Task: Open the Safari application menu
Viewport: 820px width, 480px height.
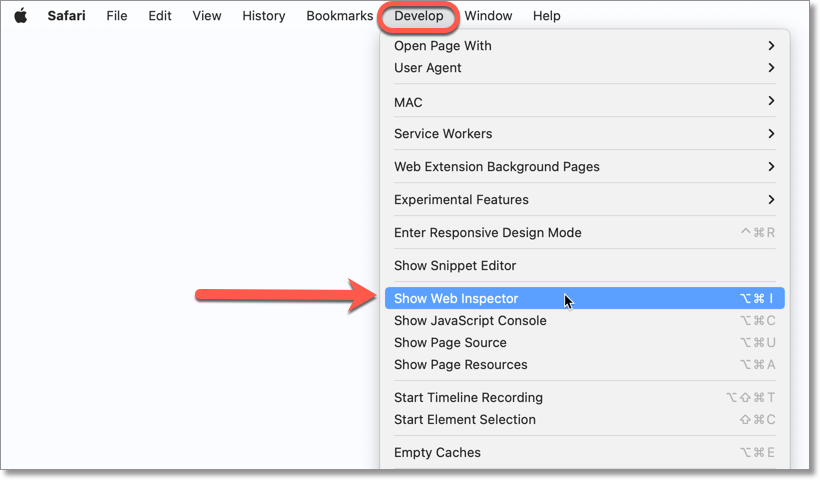Action: coord(66,16)
